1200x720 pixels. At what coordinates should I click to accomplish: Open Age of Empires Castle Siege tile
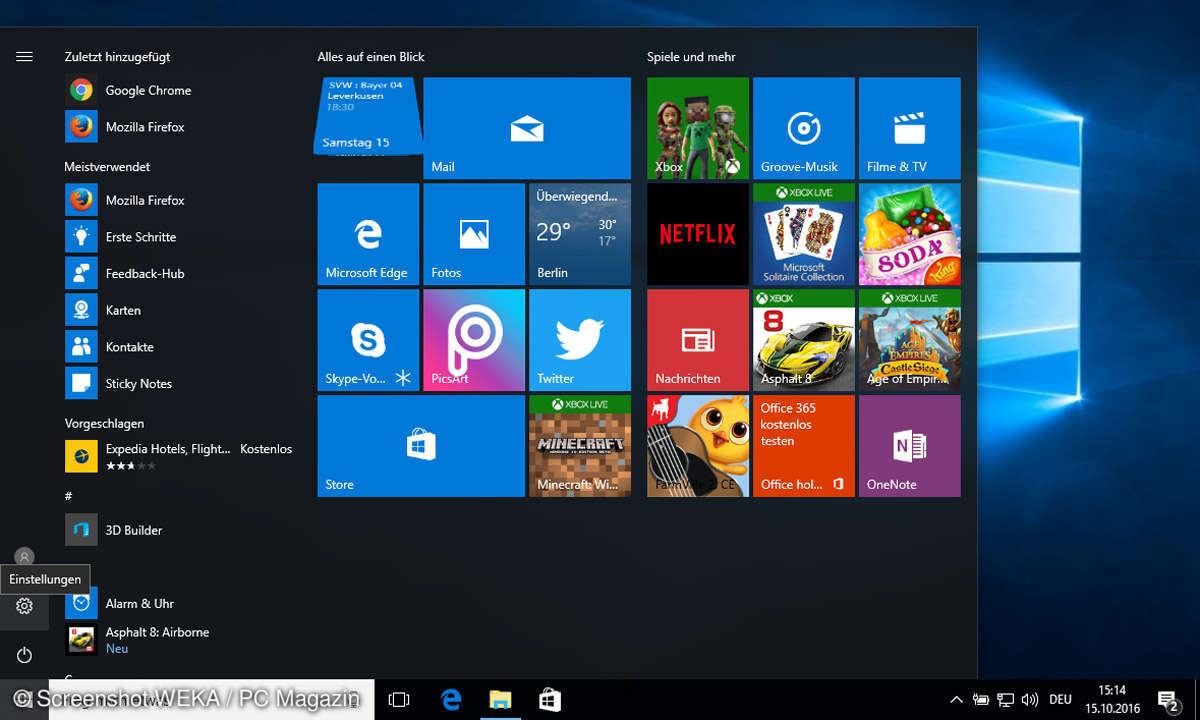point(910,340)
